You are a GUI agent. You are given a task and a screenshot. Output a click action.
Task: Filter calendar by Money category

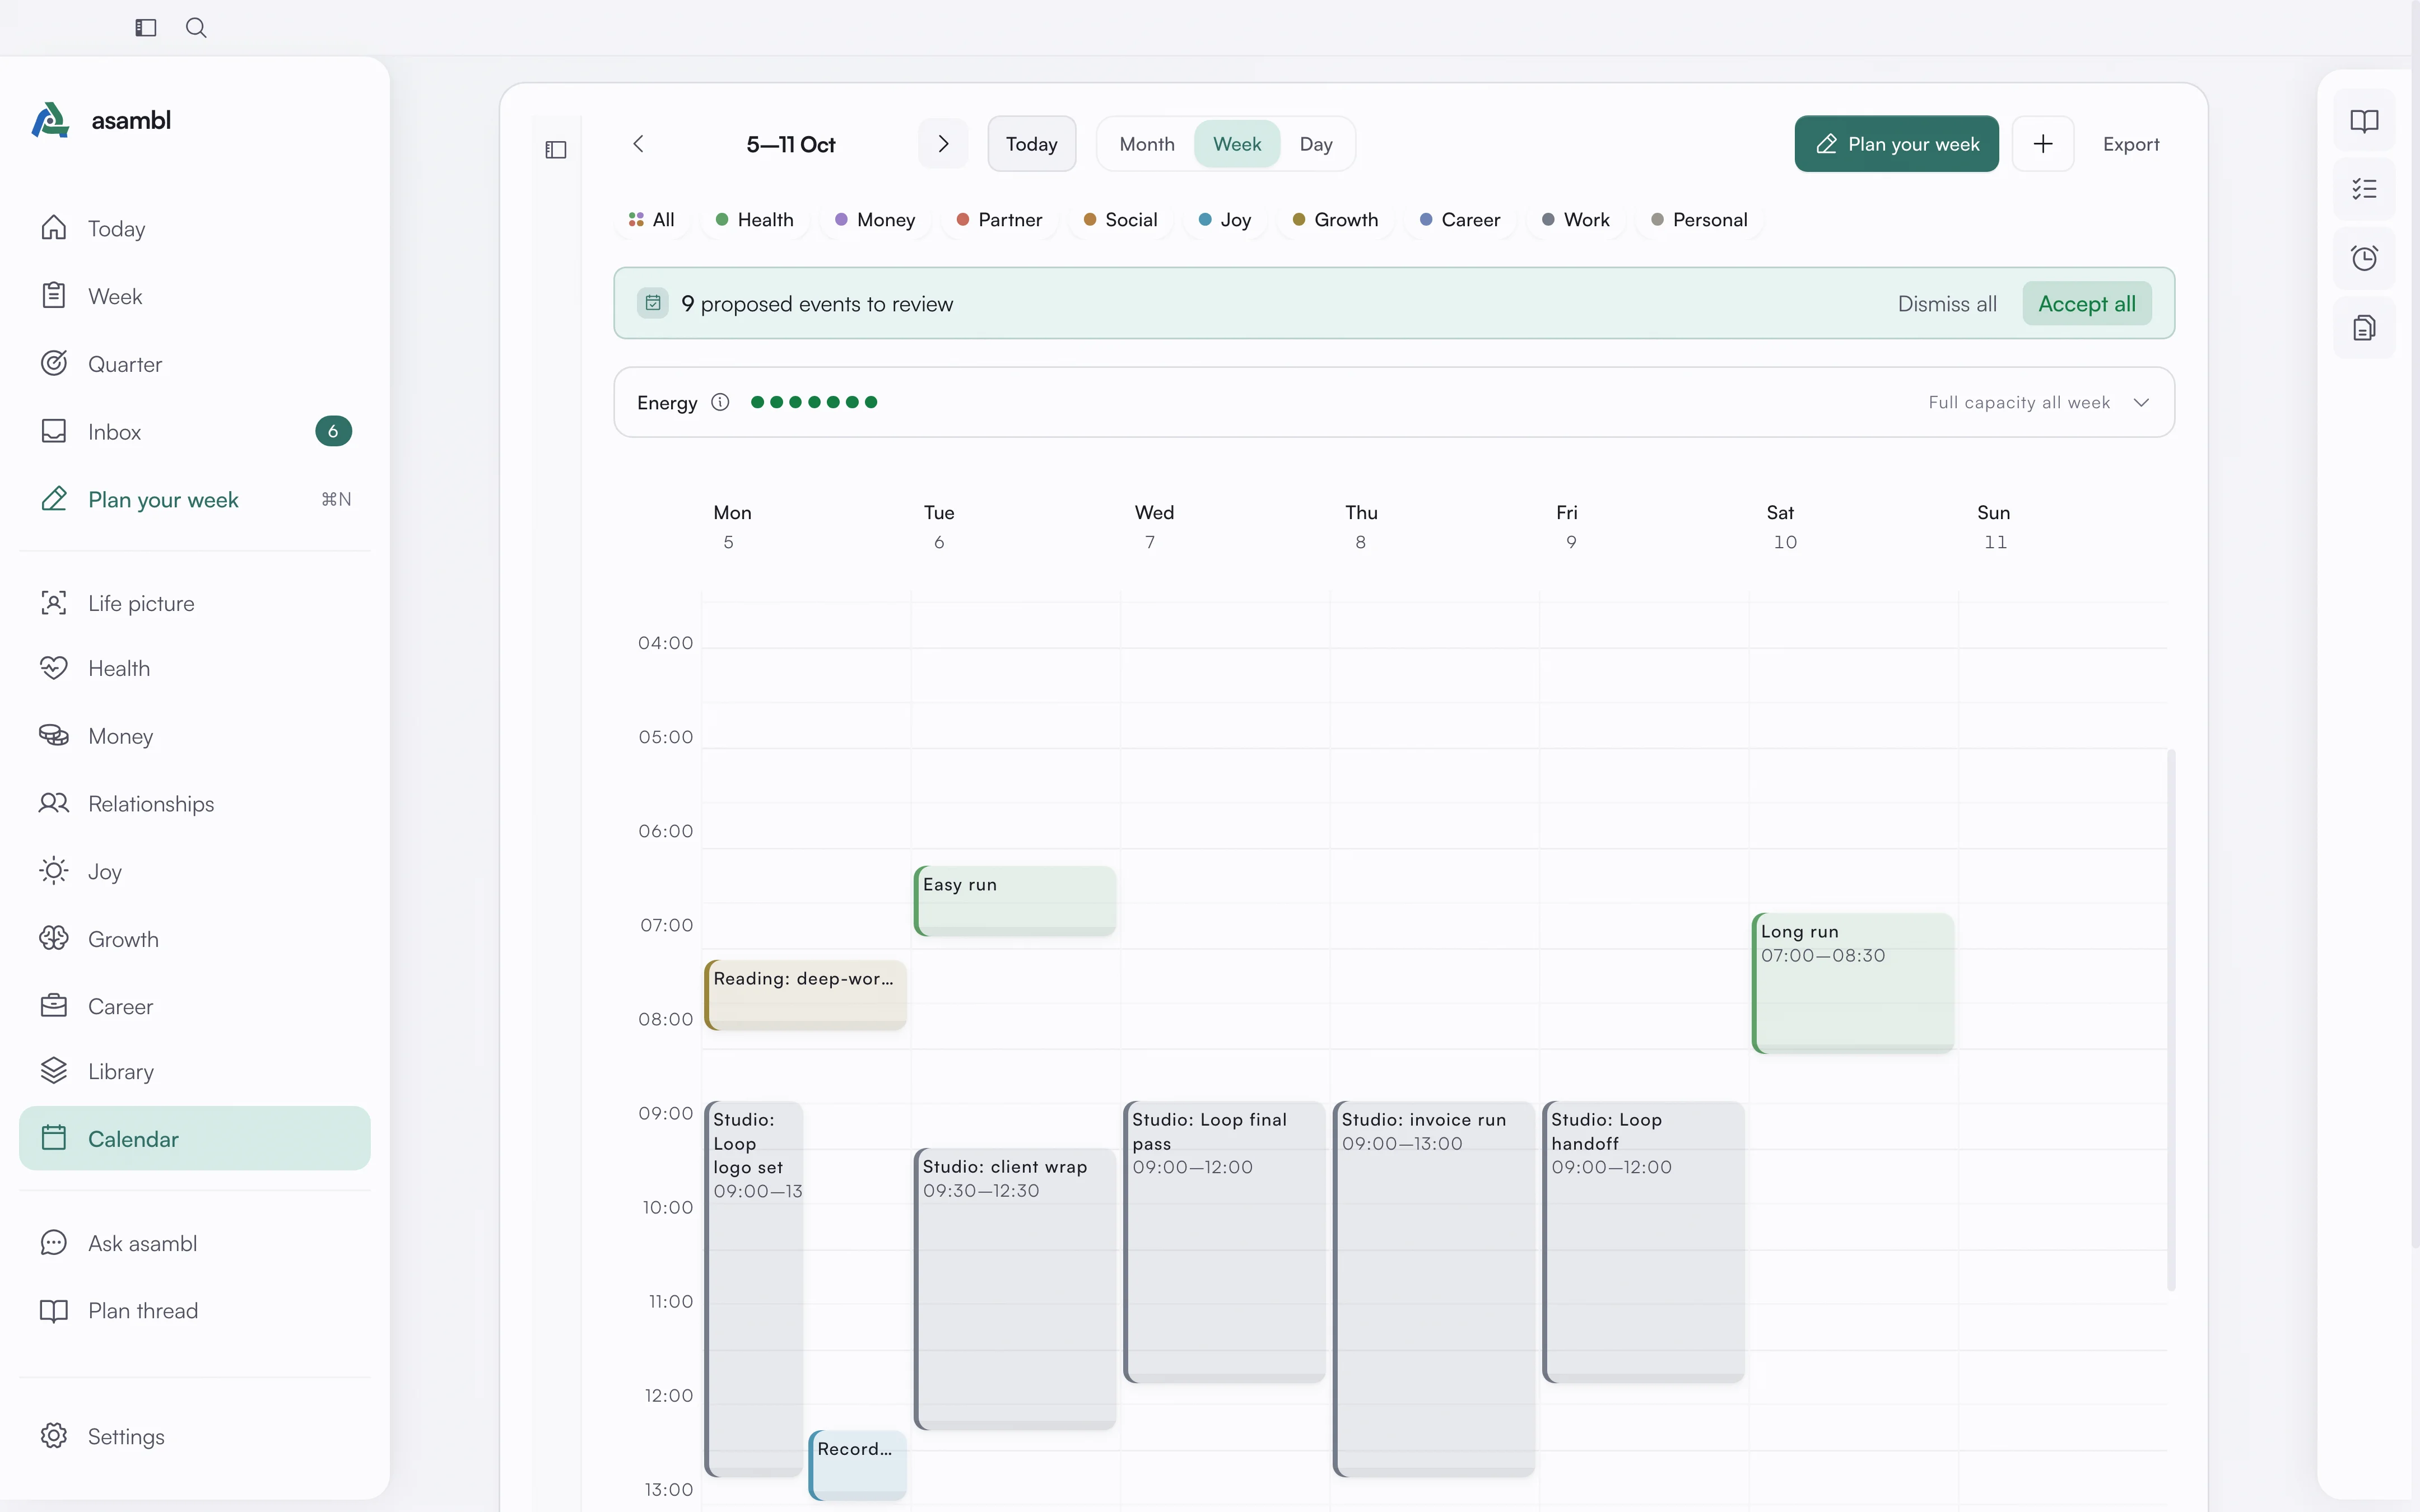click(x=875, y=220)
